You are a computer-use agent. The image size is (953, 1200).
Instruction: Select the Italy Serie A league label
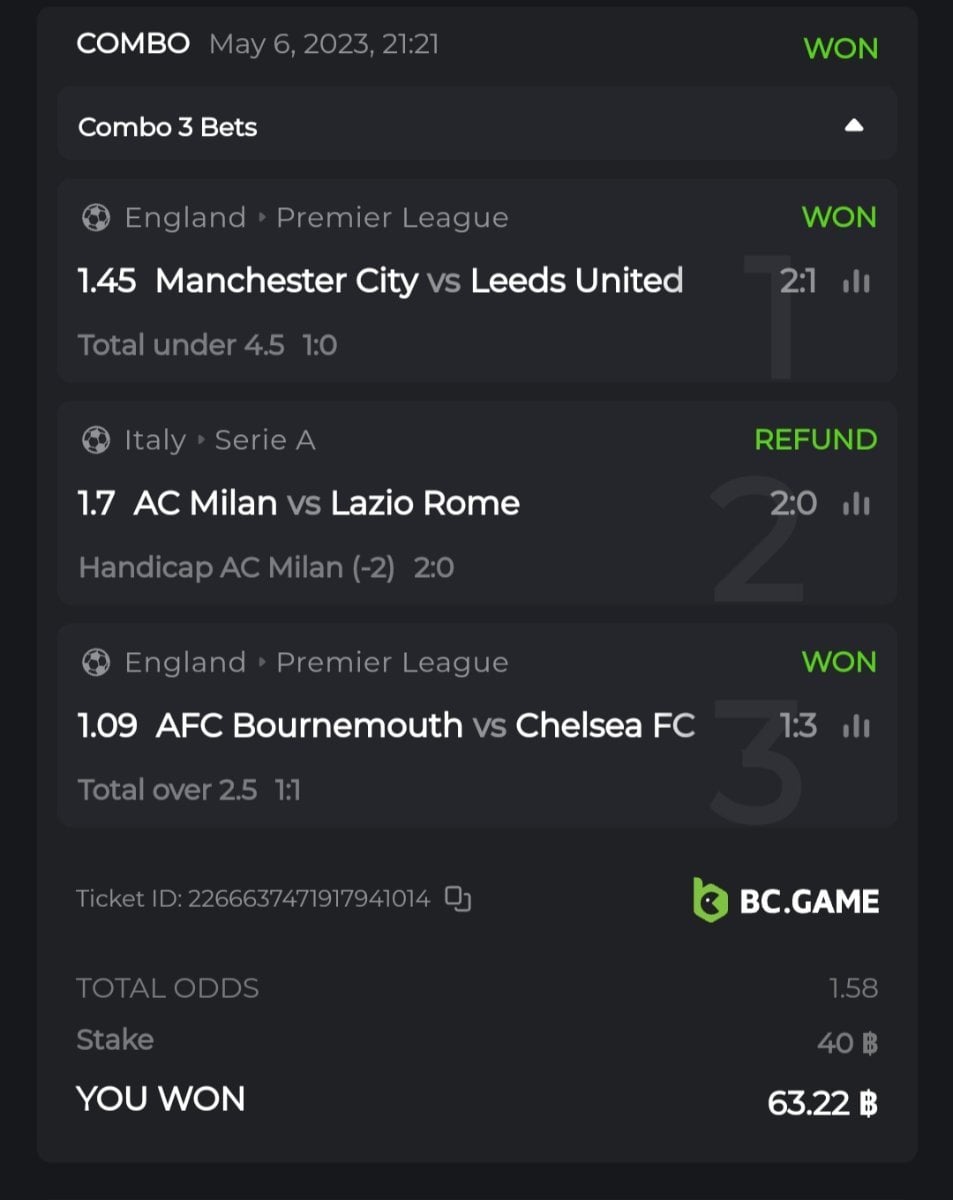(220, 440)
